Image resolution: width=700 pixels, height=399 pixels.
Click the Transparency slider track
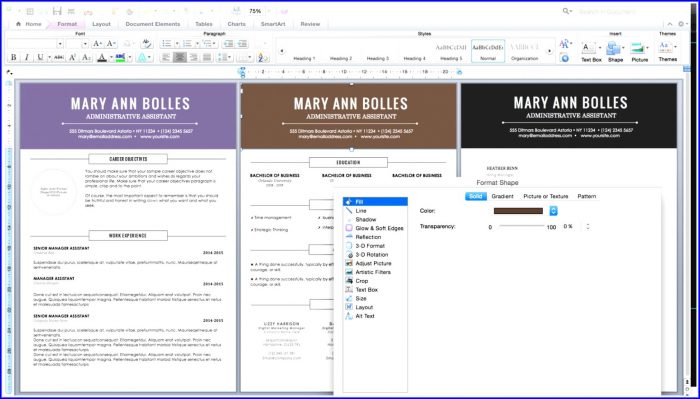pos(522,226)
